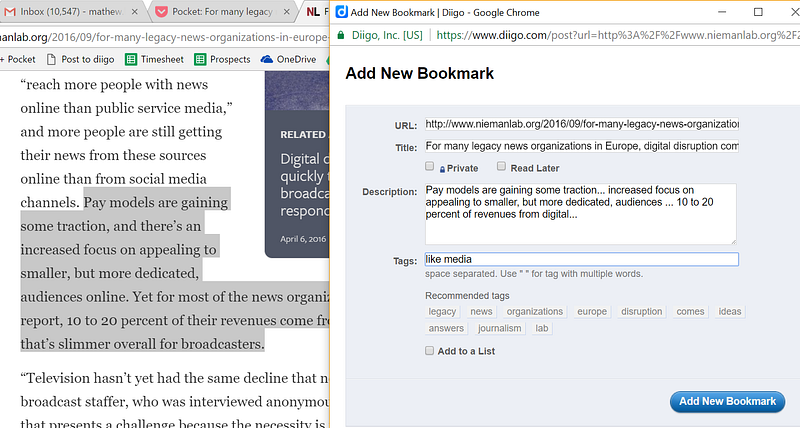Minimize the Diigo popup window
This screenshot has height=428, width=800.
[722, 12]
